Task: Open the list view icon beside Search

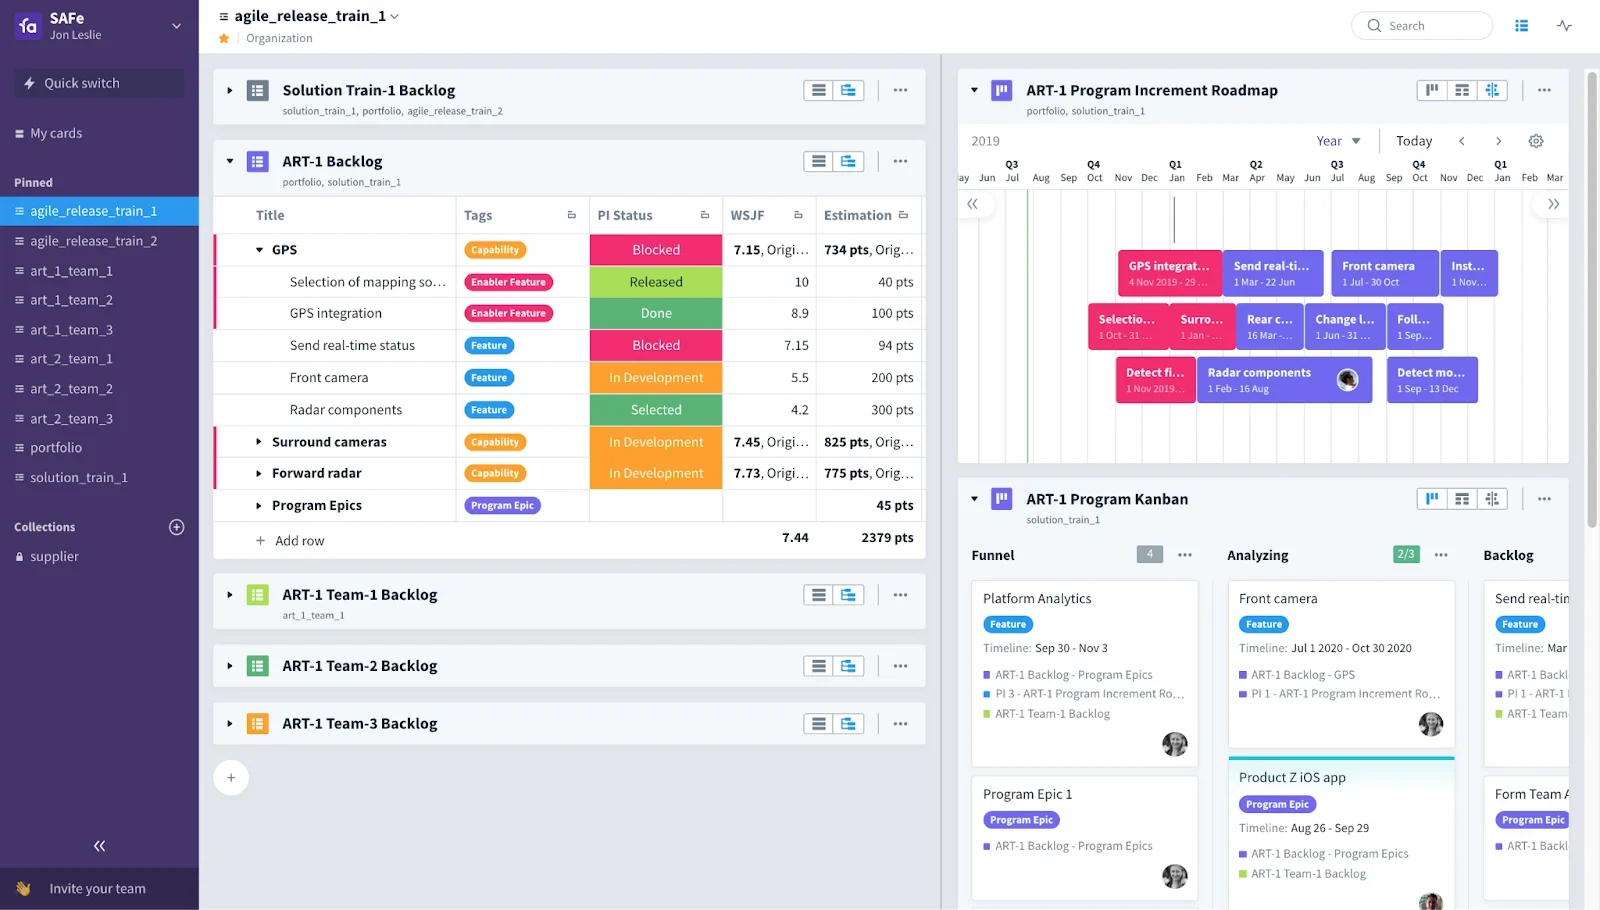Action: click(1521, 26)
